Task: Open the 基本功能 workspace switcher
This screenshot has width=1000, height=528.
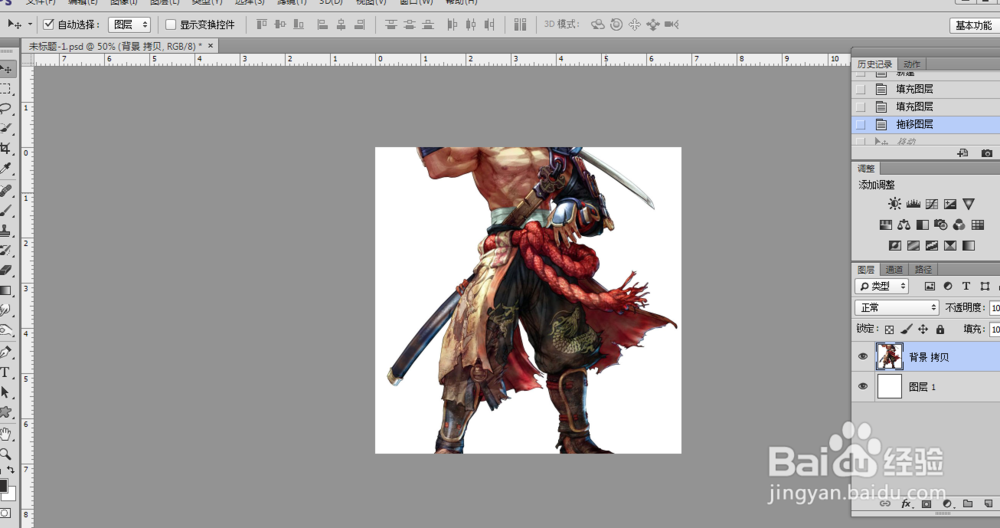Action: (x=974, y=26)
